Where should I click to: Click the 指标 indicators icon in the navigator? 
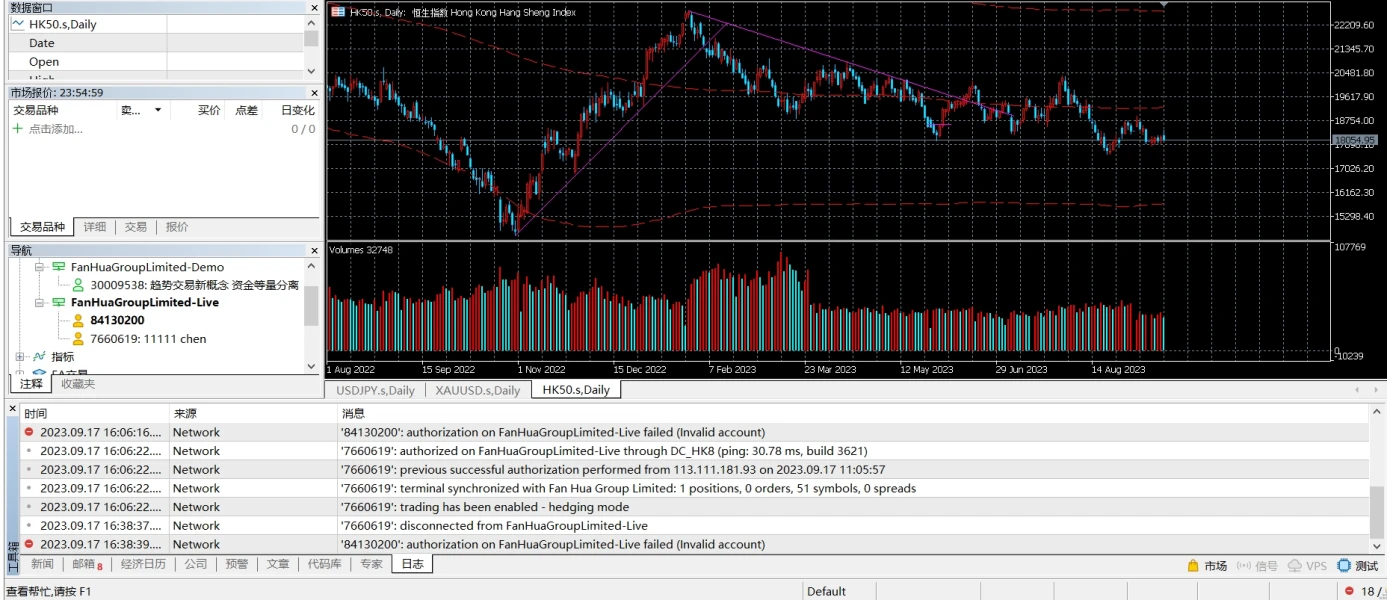coord(40,357)
